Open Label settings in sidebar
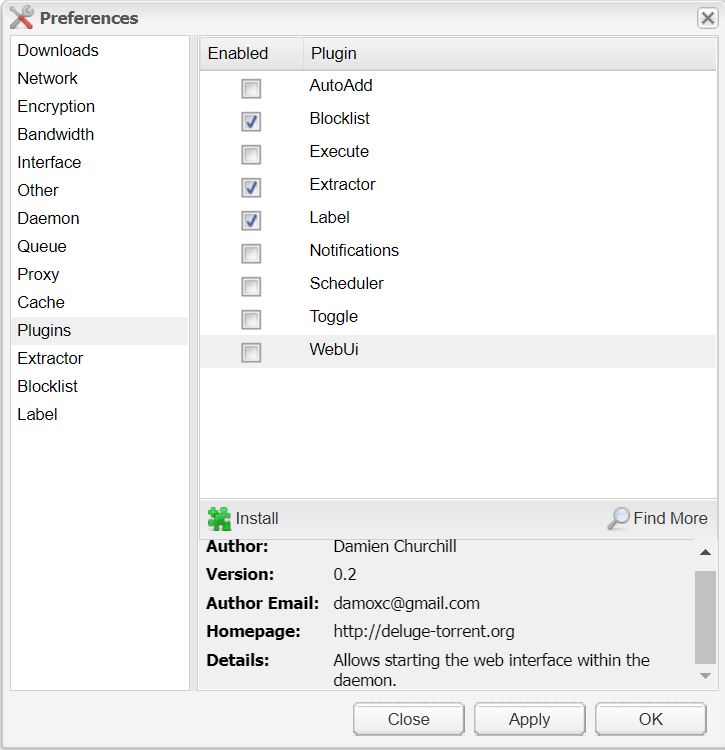725x750 pixels. (x=99, y=414)
